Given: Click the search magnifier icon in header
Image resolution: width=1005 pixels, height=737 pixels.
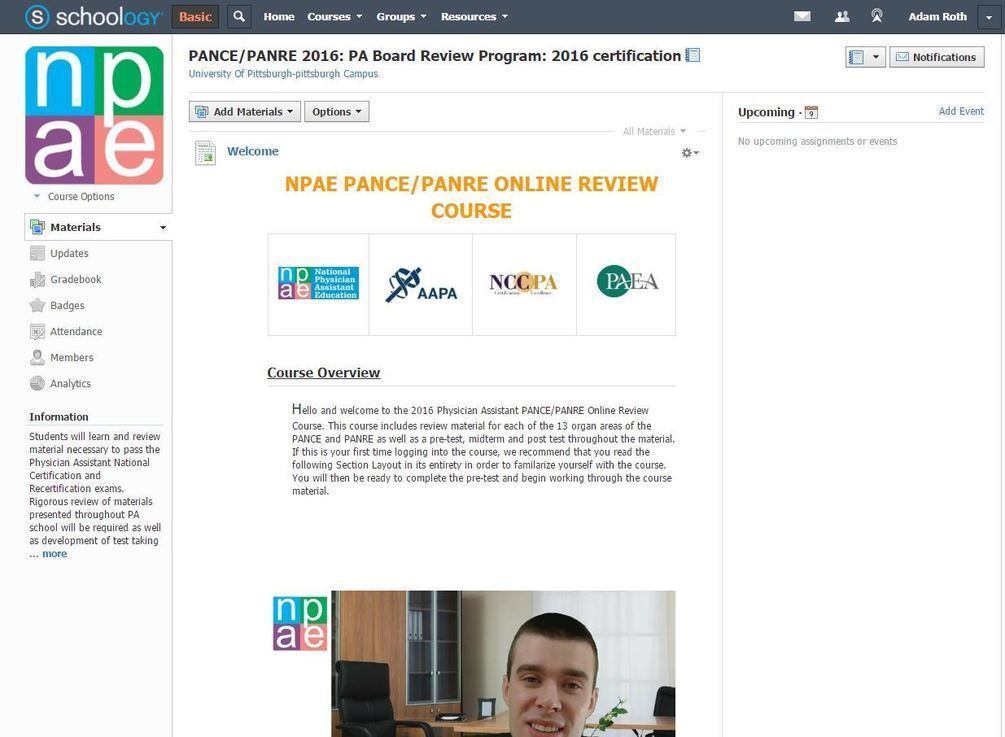Looking at the screenshot, I should click(x=239, y=16).
